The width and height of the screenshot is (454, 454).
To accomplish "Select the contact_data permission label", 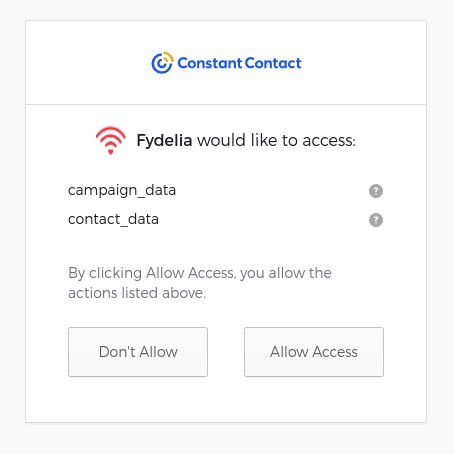I will pos(113,219).
